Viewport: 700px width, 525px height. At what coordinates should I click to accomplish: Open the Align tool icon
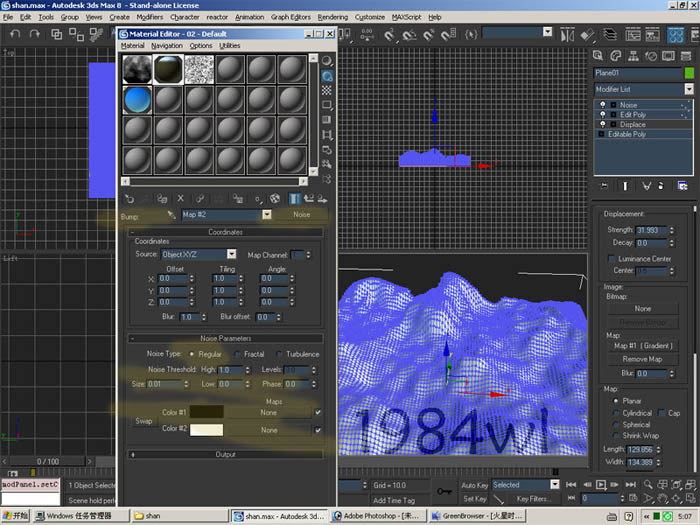click(x=588, y=35)
